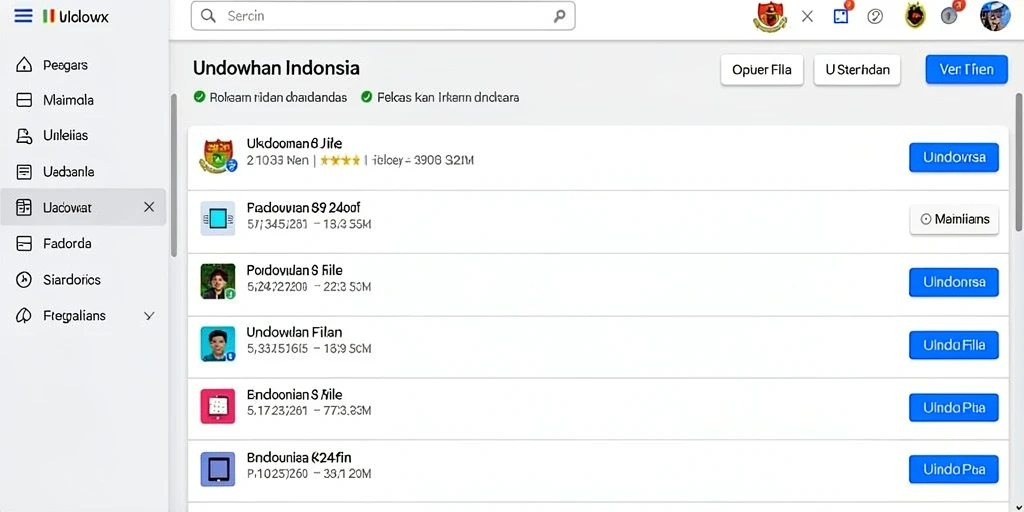Open the blue square notification icon

click(x=842, y=16)
